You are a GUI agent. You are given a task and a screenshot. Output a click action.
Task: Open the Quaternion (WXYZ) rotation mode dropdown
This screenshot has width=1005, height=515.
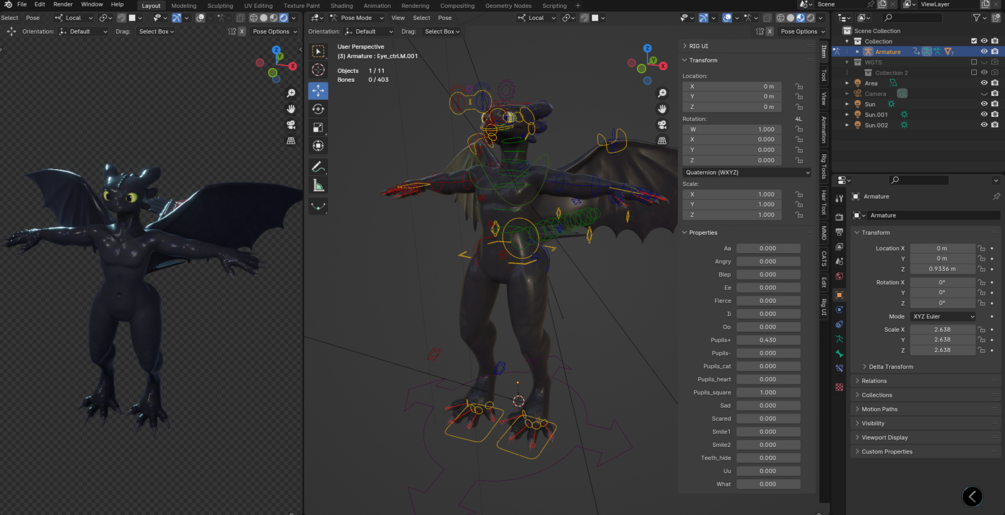[747, 172]
